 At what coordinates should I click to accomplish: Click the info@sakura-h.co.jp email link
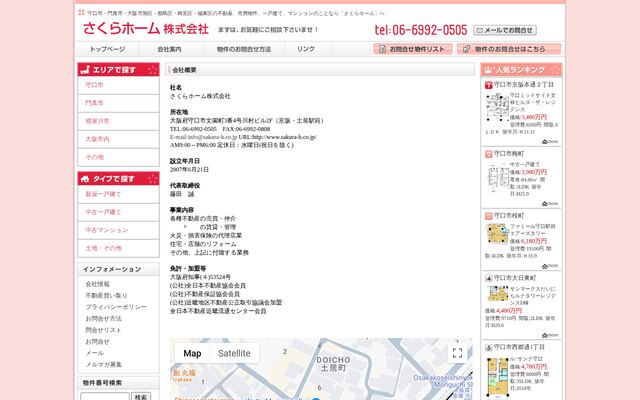(x=203, y=137)
